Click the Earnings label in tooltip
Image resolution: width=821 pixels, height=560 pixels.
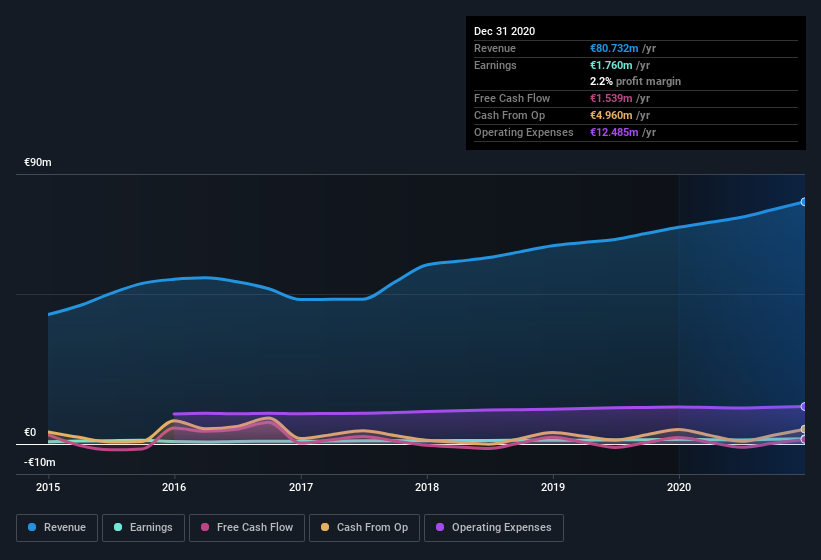495,65
